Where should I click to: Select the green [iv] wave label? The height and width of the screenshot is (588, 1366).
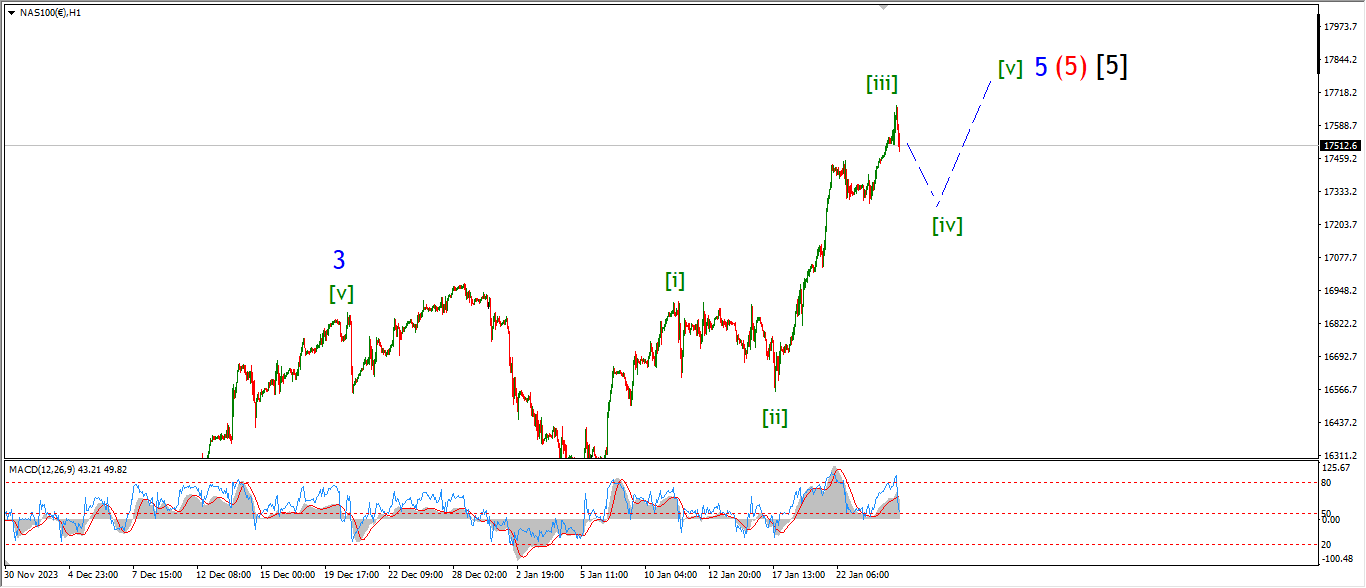click(x=947, y=225)
